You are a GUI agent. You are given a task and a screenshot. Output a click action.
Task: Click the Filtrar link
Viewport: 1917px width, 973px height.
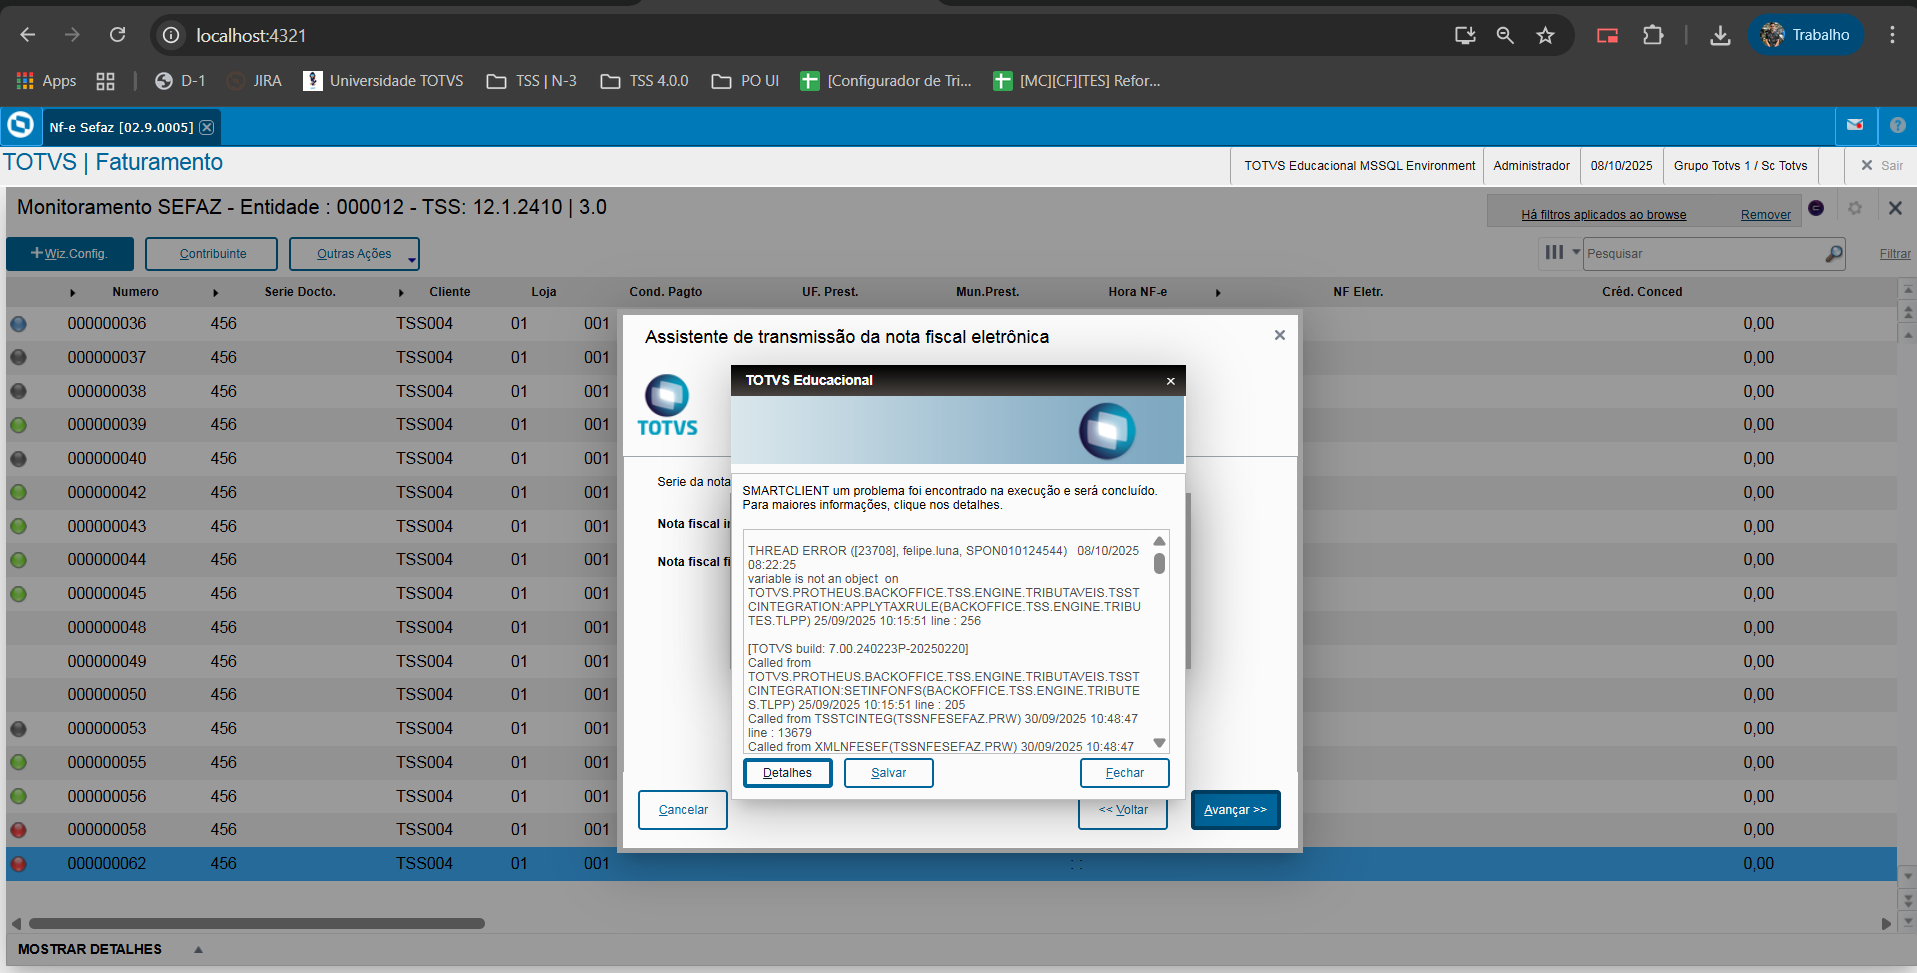[x=1894, y=254]
